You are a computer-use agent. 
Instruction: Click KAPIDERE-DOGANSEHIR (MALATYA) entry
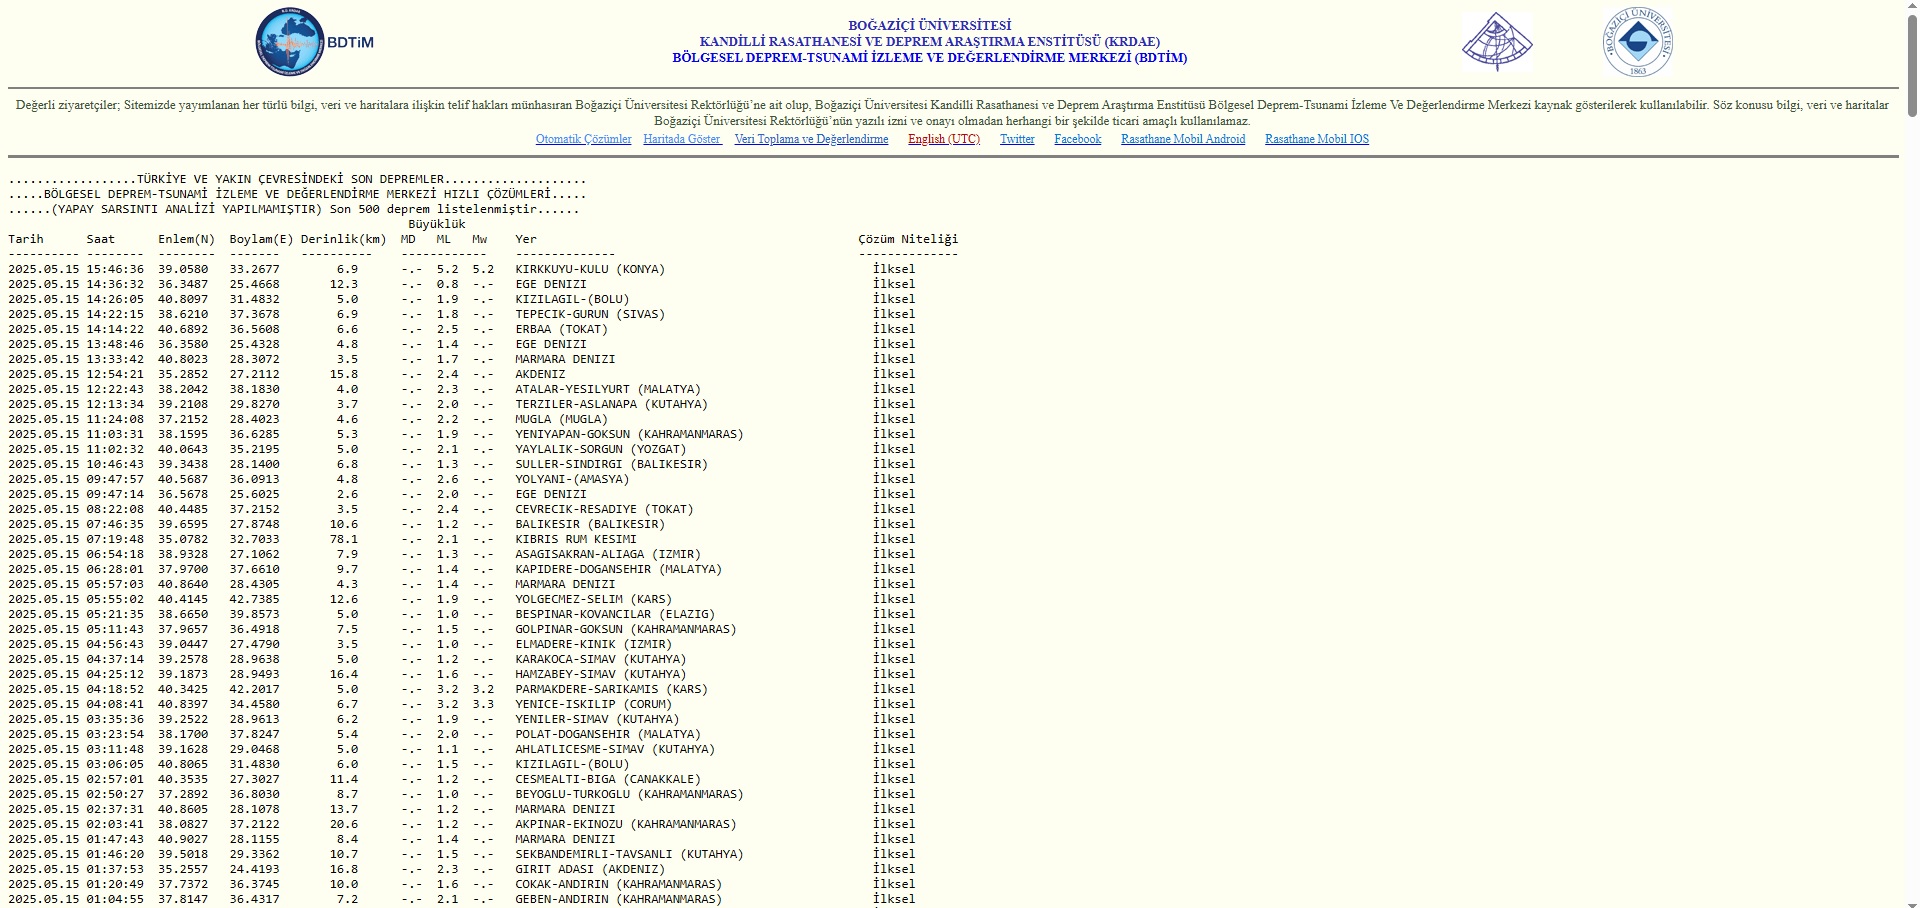[x=619, y=569]
